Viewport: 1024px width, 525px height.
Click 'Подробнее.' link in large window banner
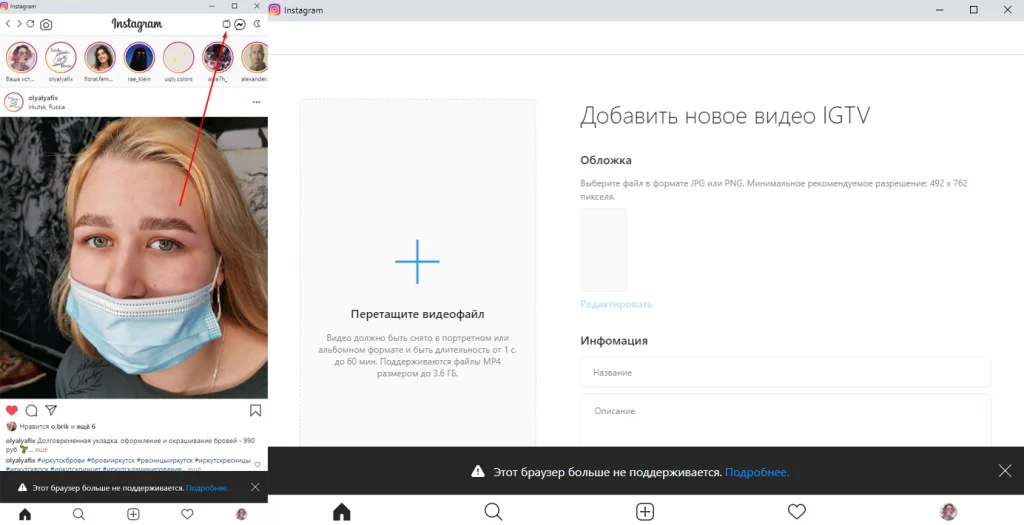757,472
